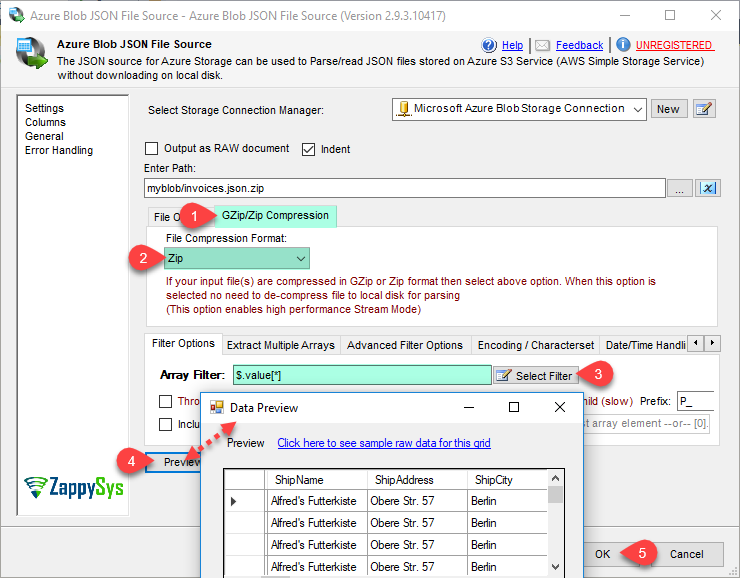Click the Array Filter input field
This screenshot has height=578, width=740.
coord(362,375)
